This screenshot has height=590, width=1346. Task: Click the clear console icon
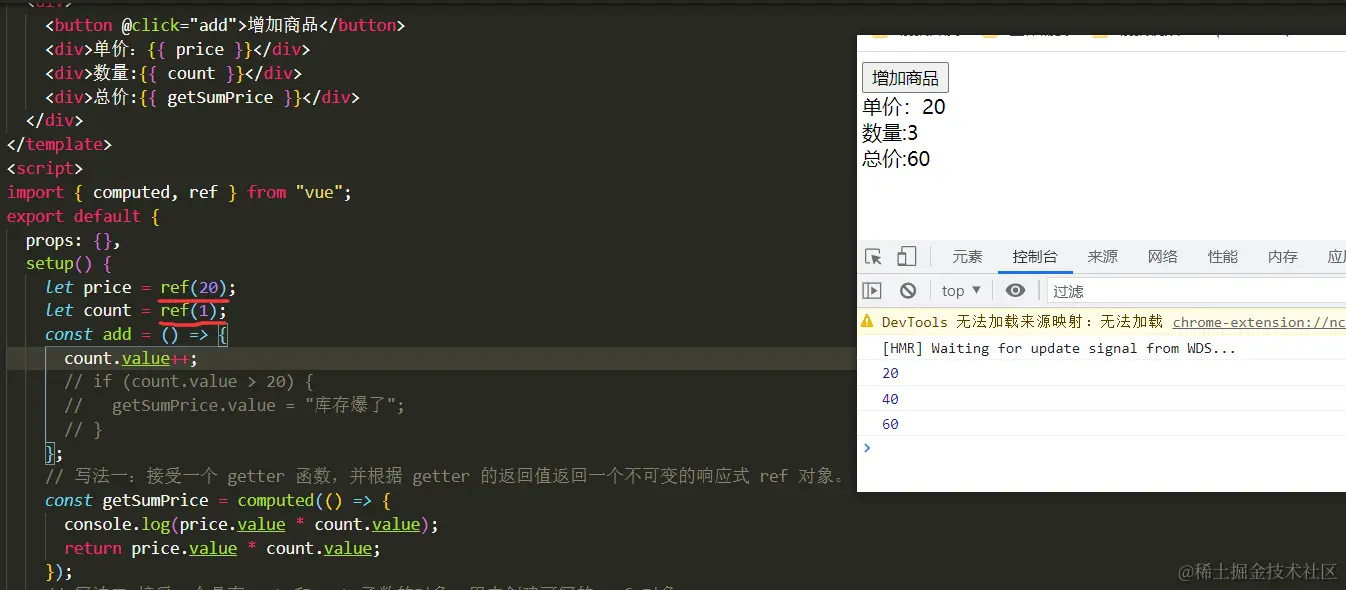906,290
